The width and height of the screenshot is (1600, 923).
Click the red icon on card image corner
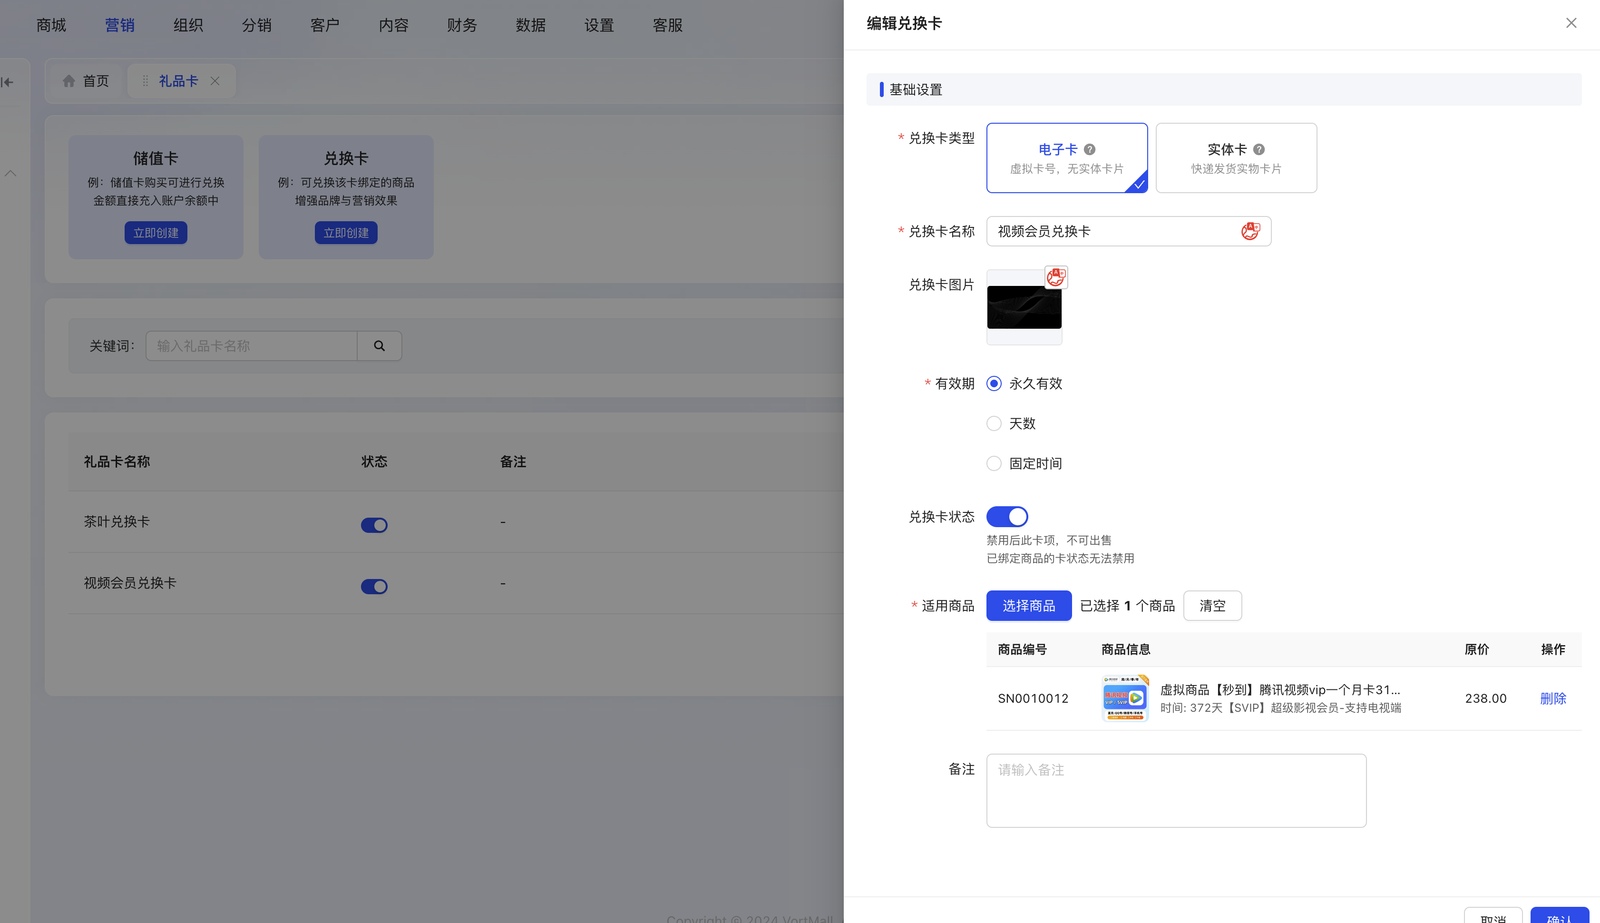pyautogui.click(x=1056, y=277)
